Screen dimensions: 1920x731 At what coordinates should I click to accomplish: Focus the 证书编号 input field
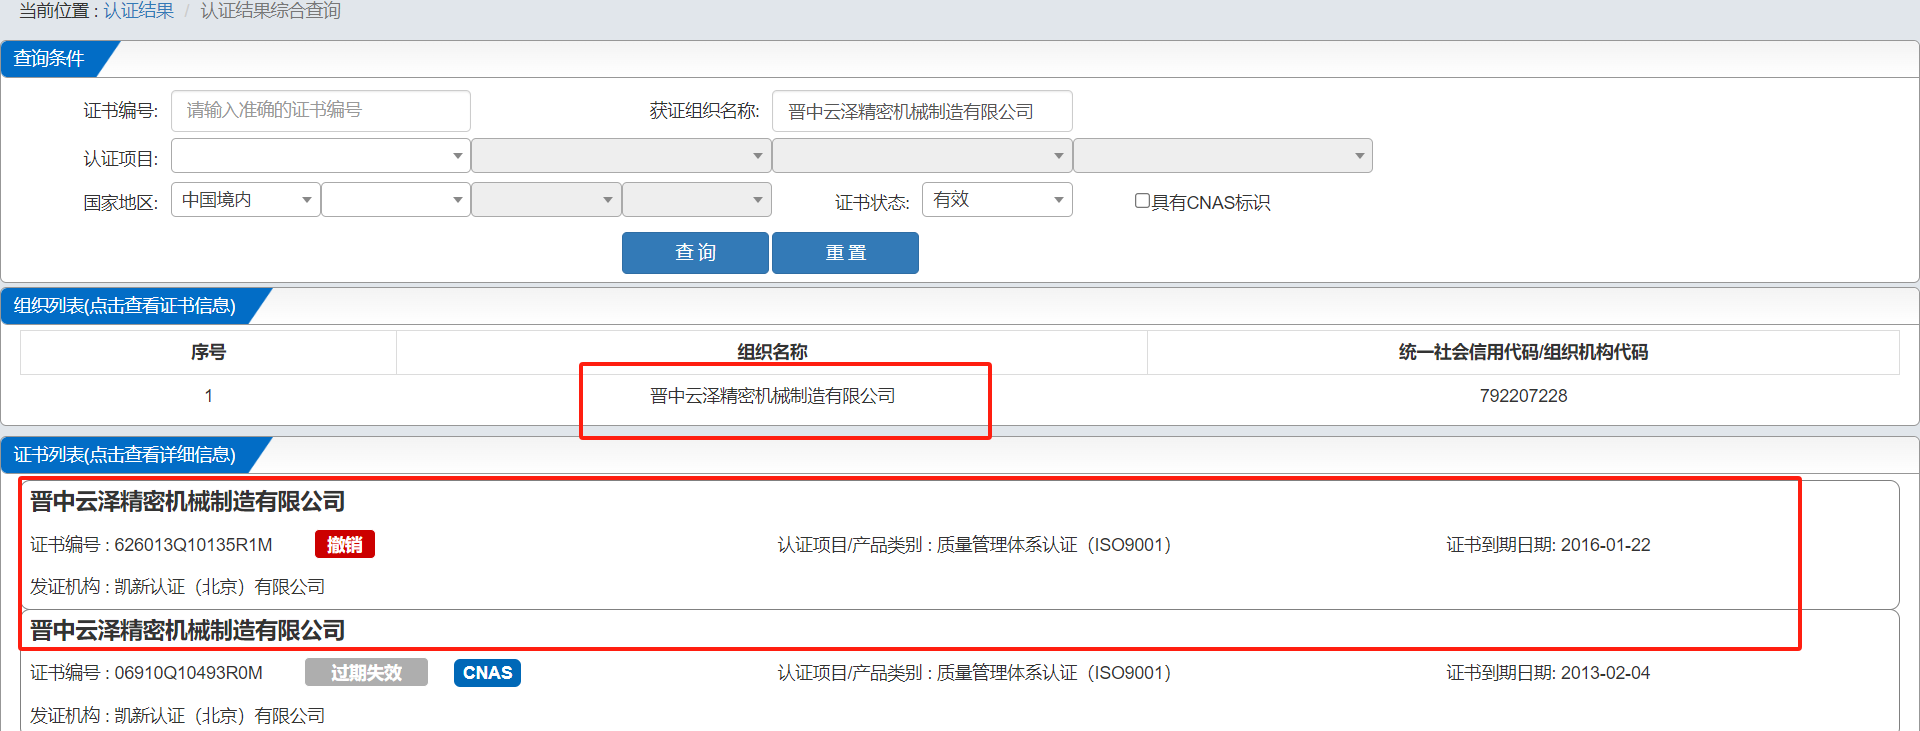click(x=321, y=111)
